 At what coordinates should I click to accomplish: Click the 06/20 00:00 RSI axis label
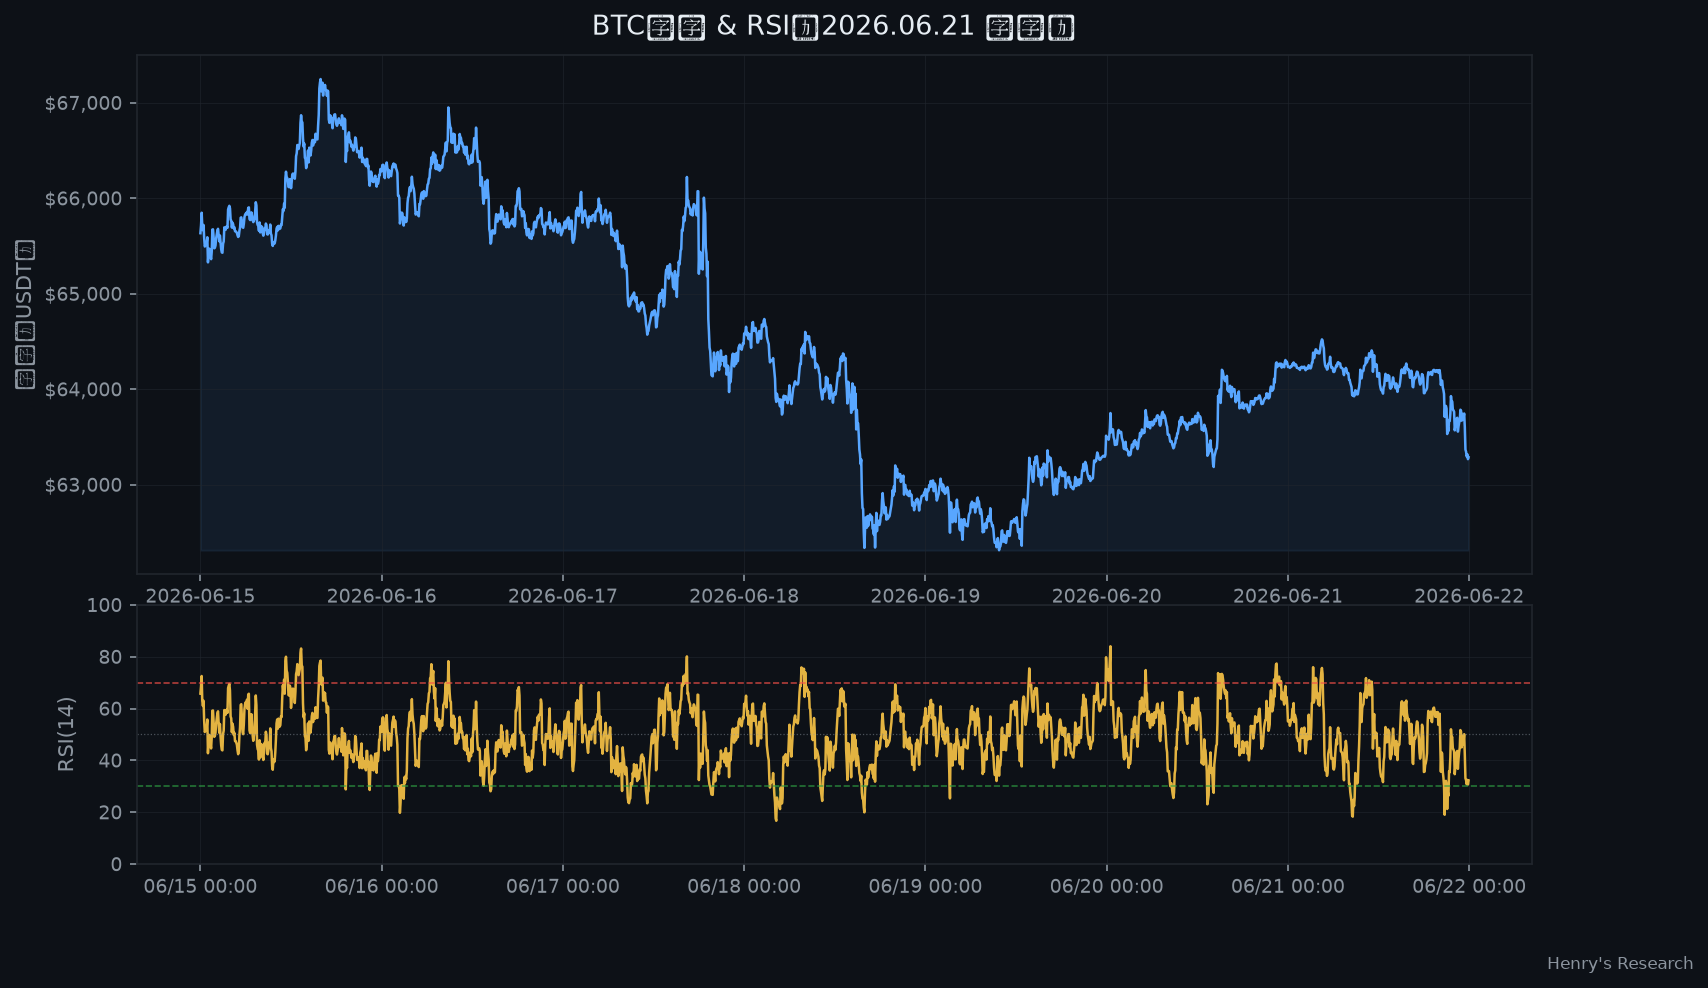coord(1107,886)
